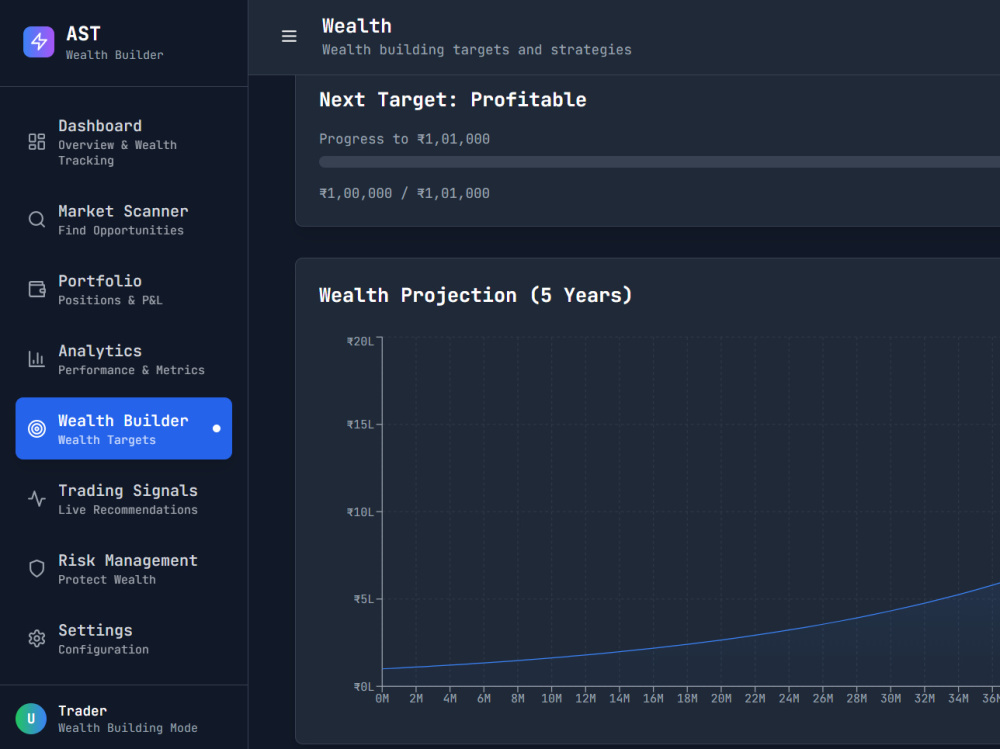Click the Dashboard grid icon
The height and width of the screenshot is (749, 1000).
click(x=37, y=142)
